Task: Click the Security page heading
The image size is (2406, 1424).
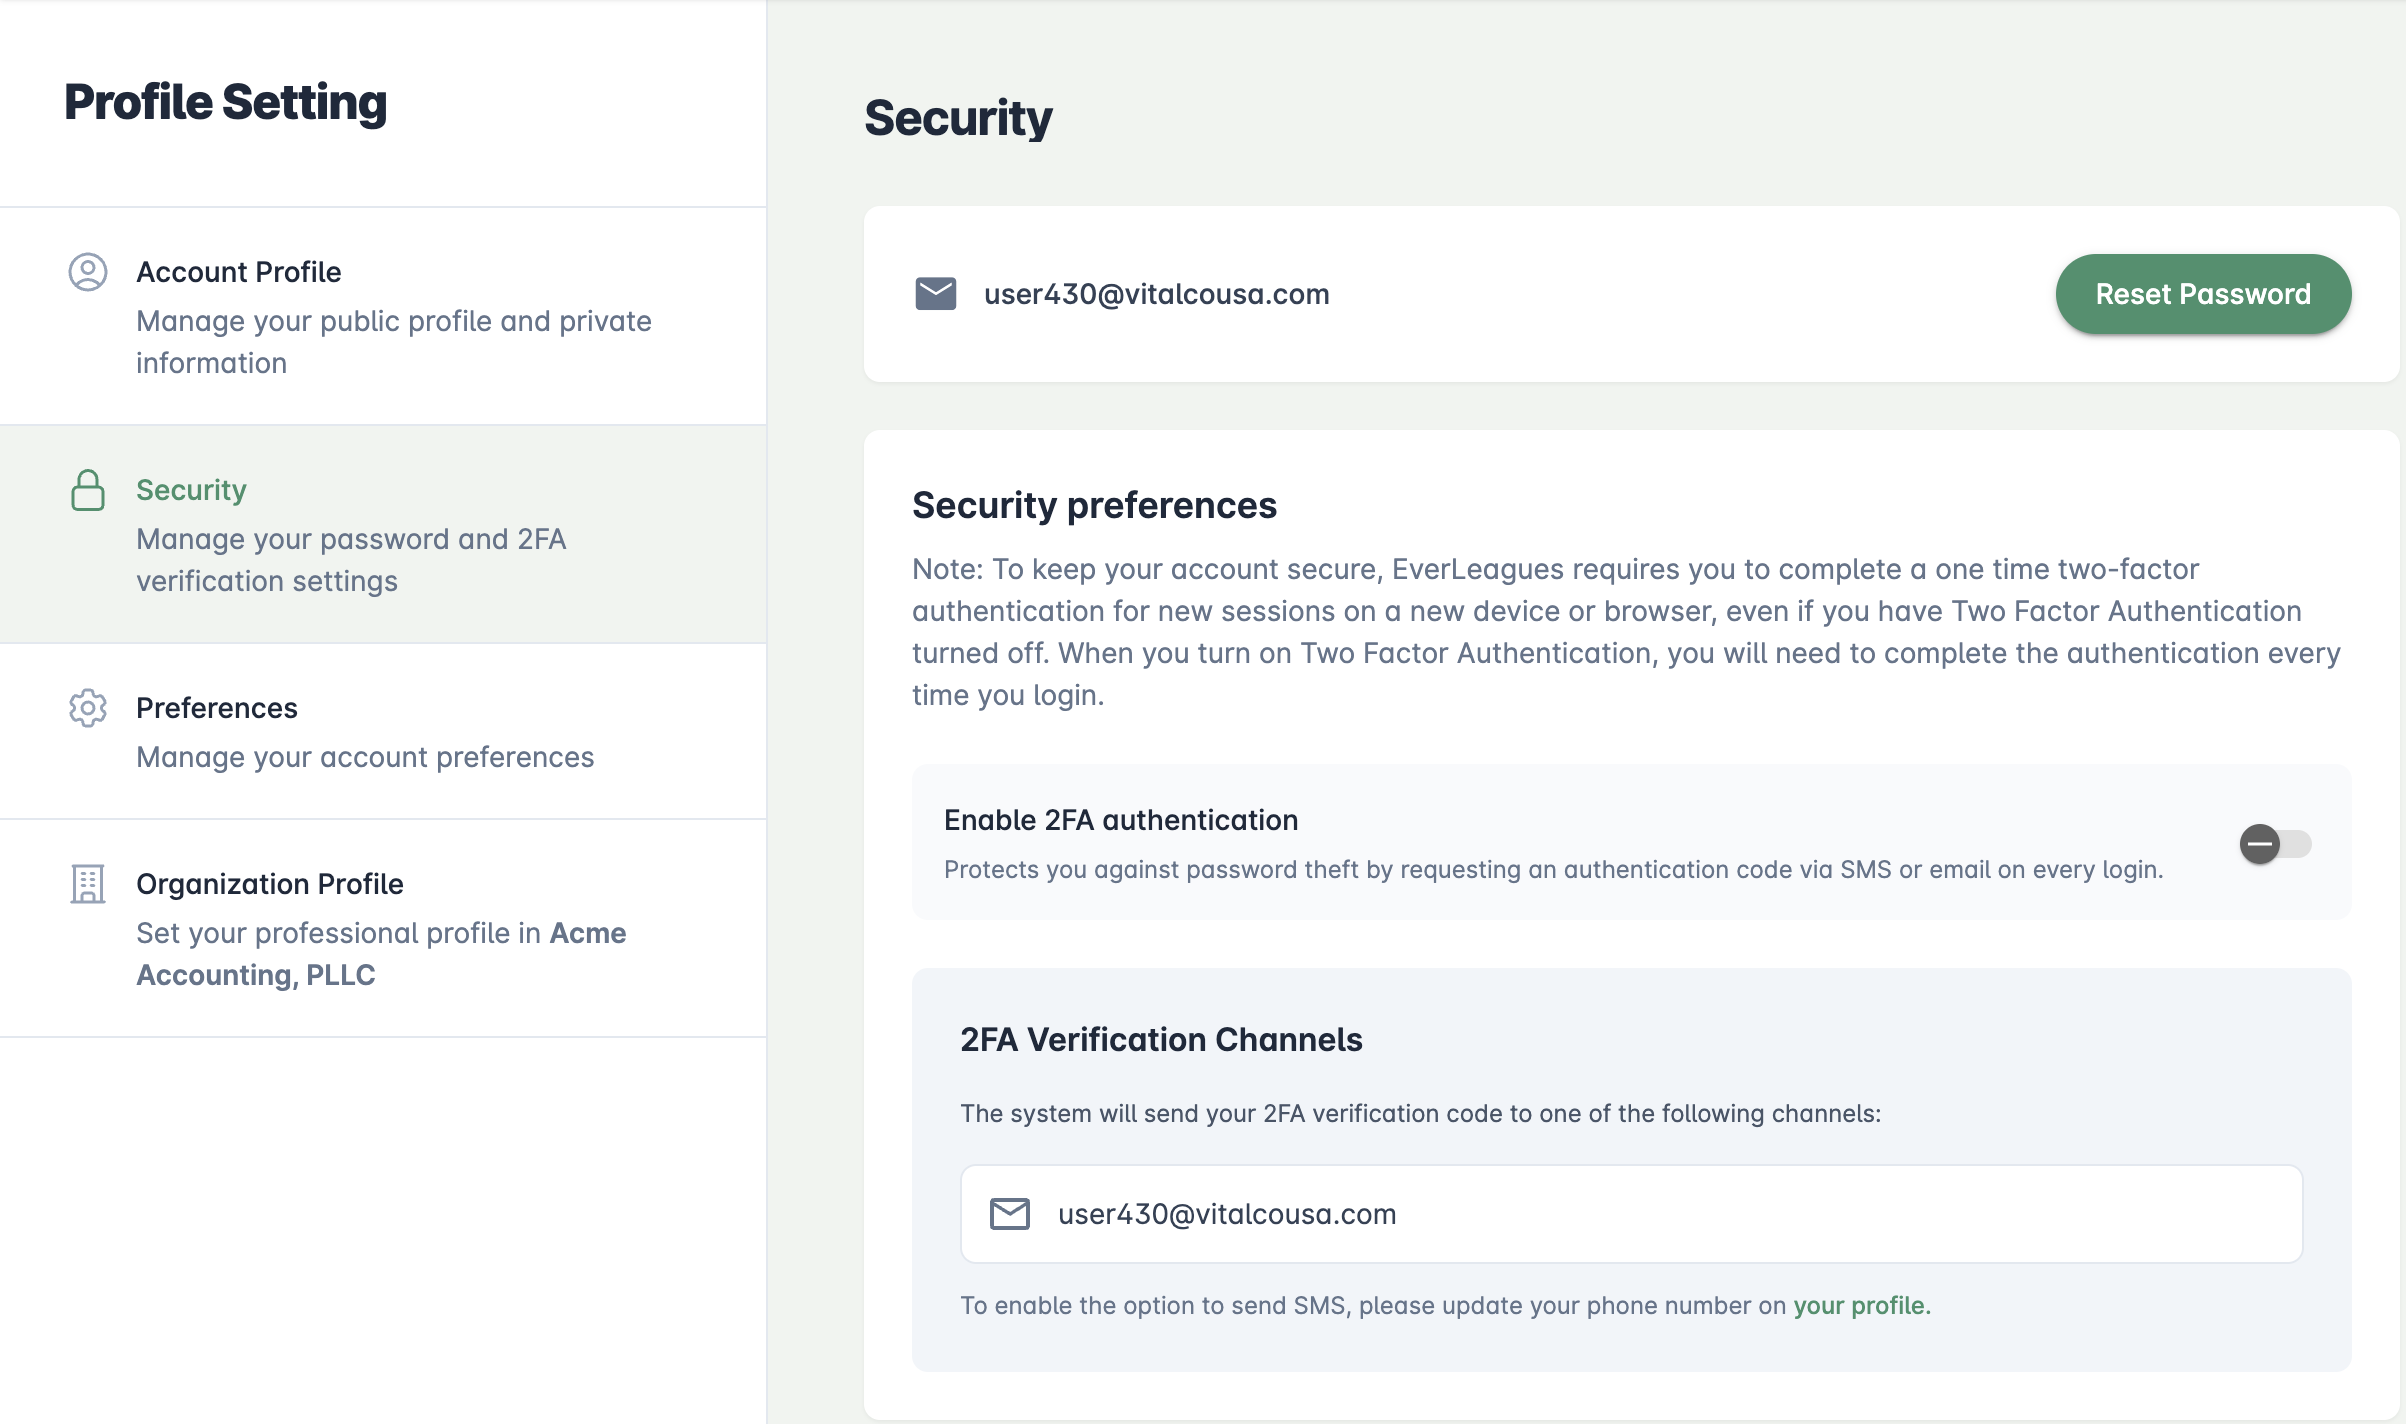Action: [x=958, y=118]
